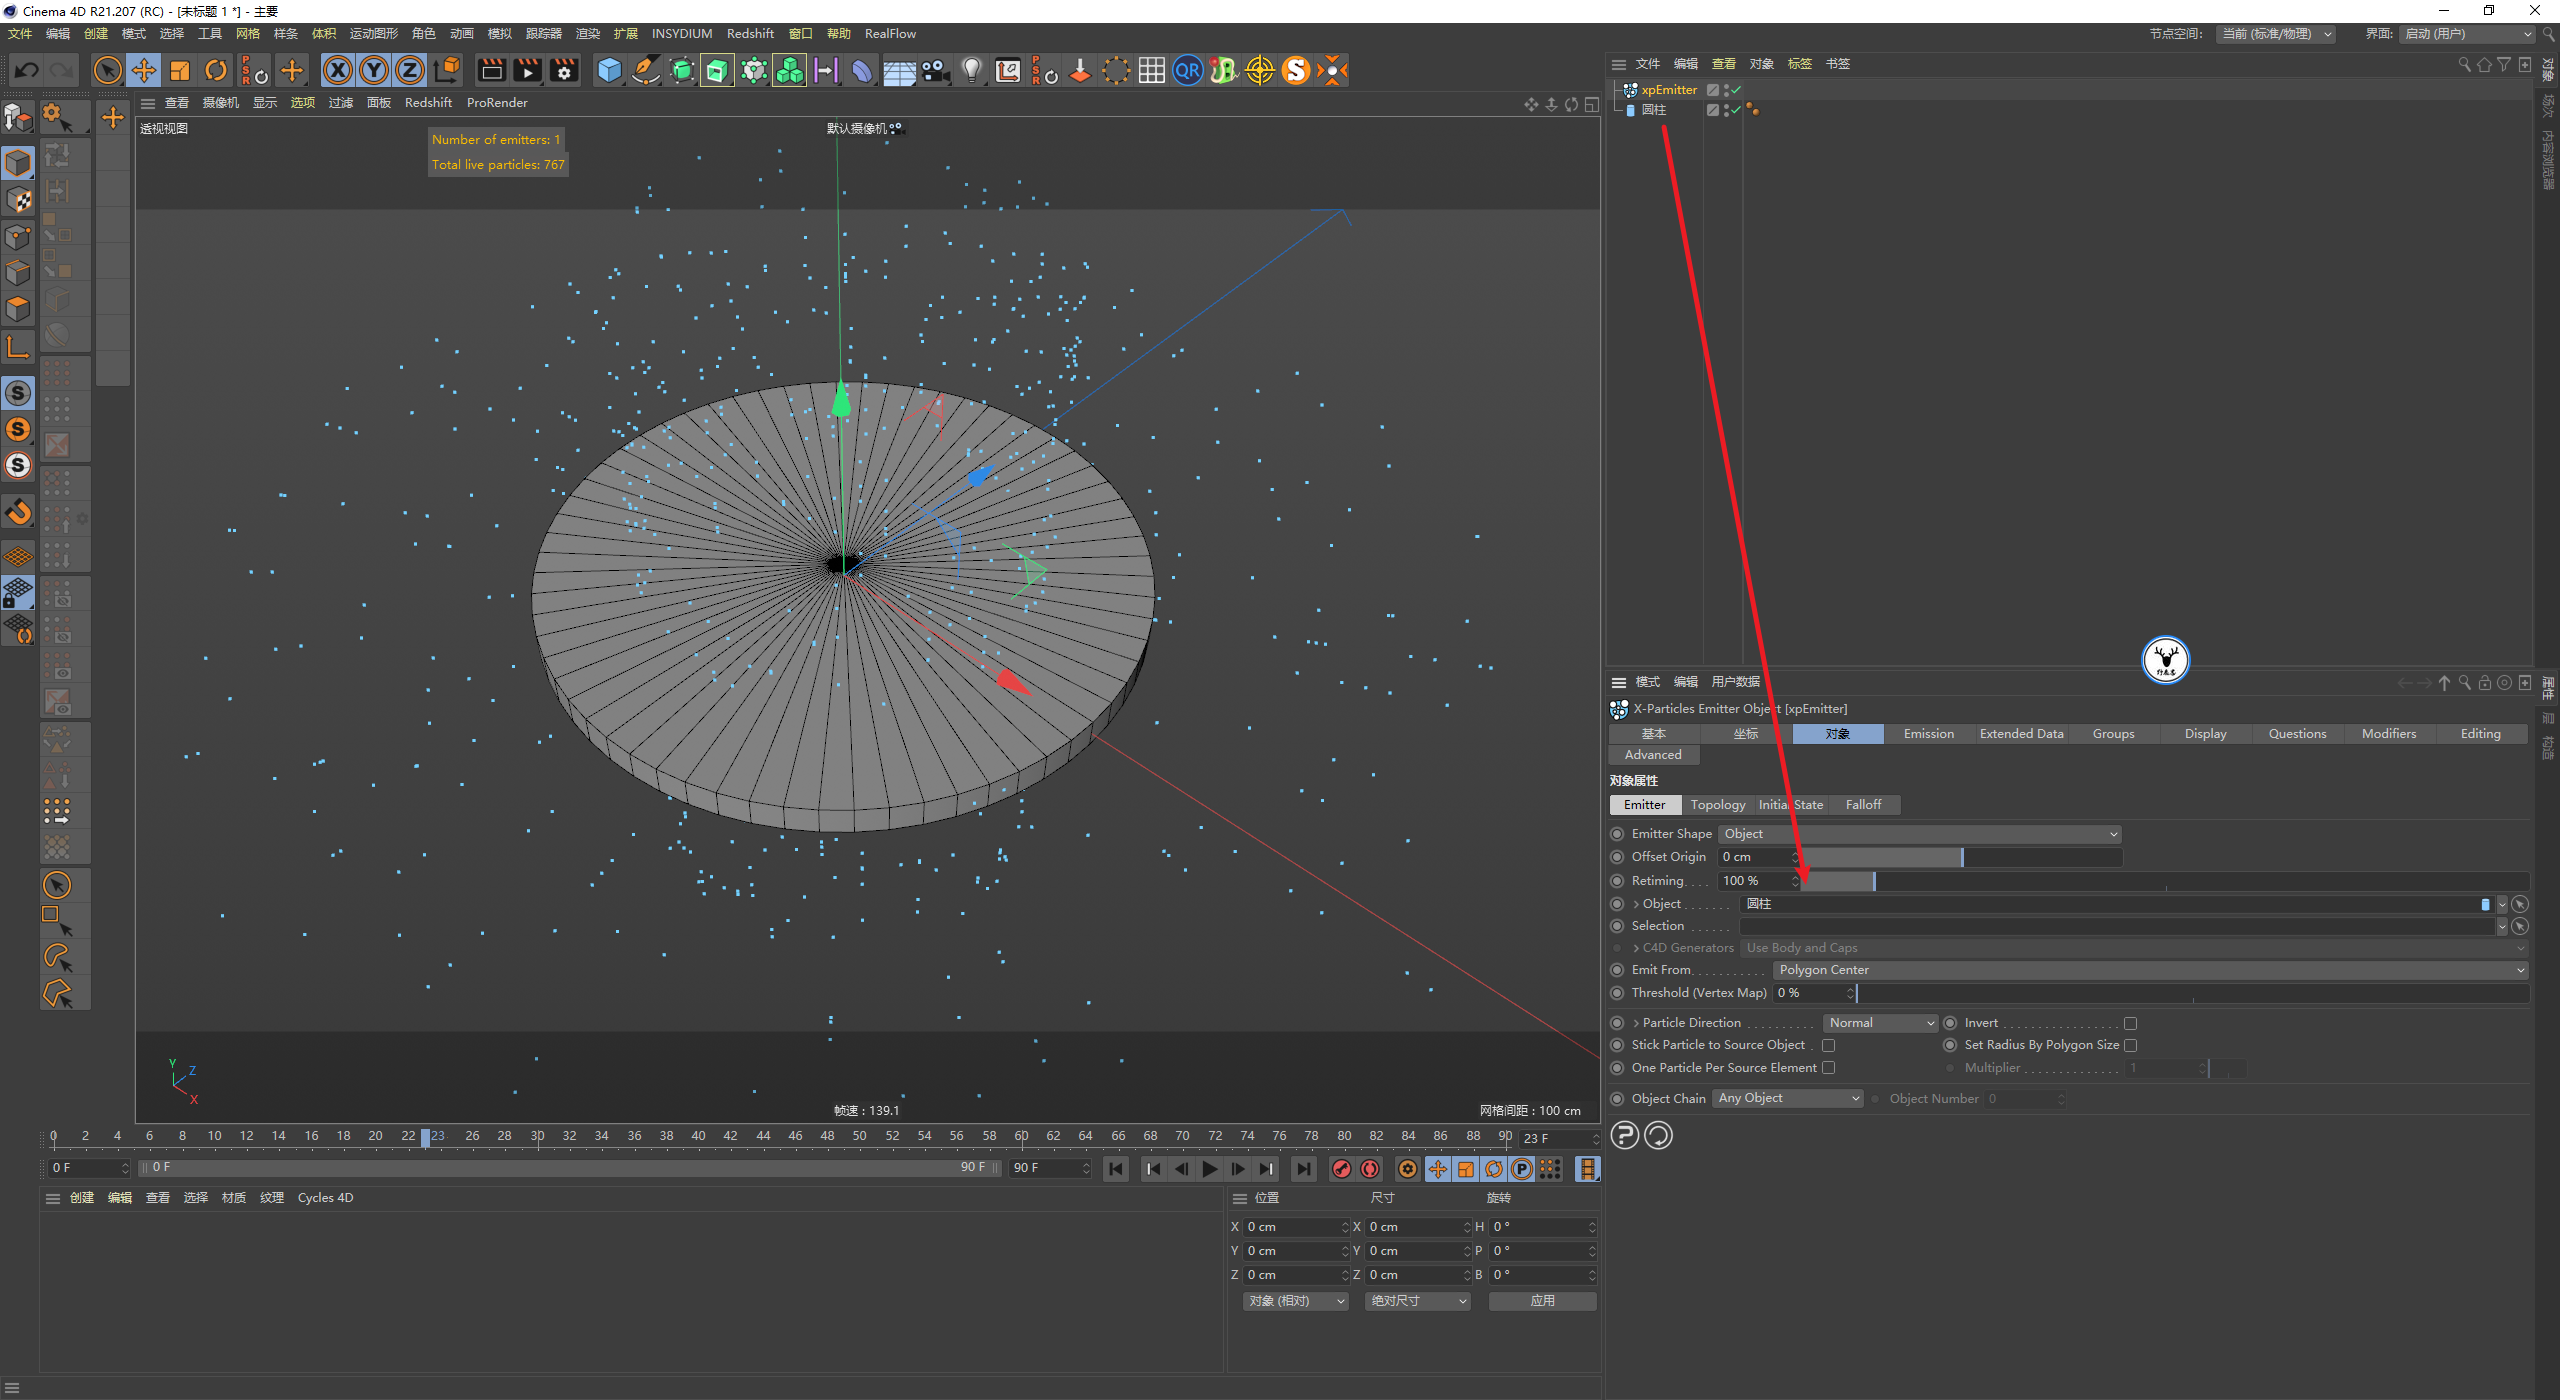Enable Stick Particle to Source Object

1828,1045
